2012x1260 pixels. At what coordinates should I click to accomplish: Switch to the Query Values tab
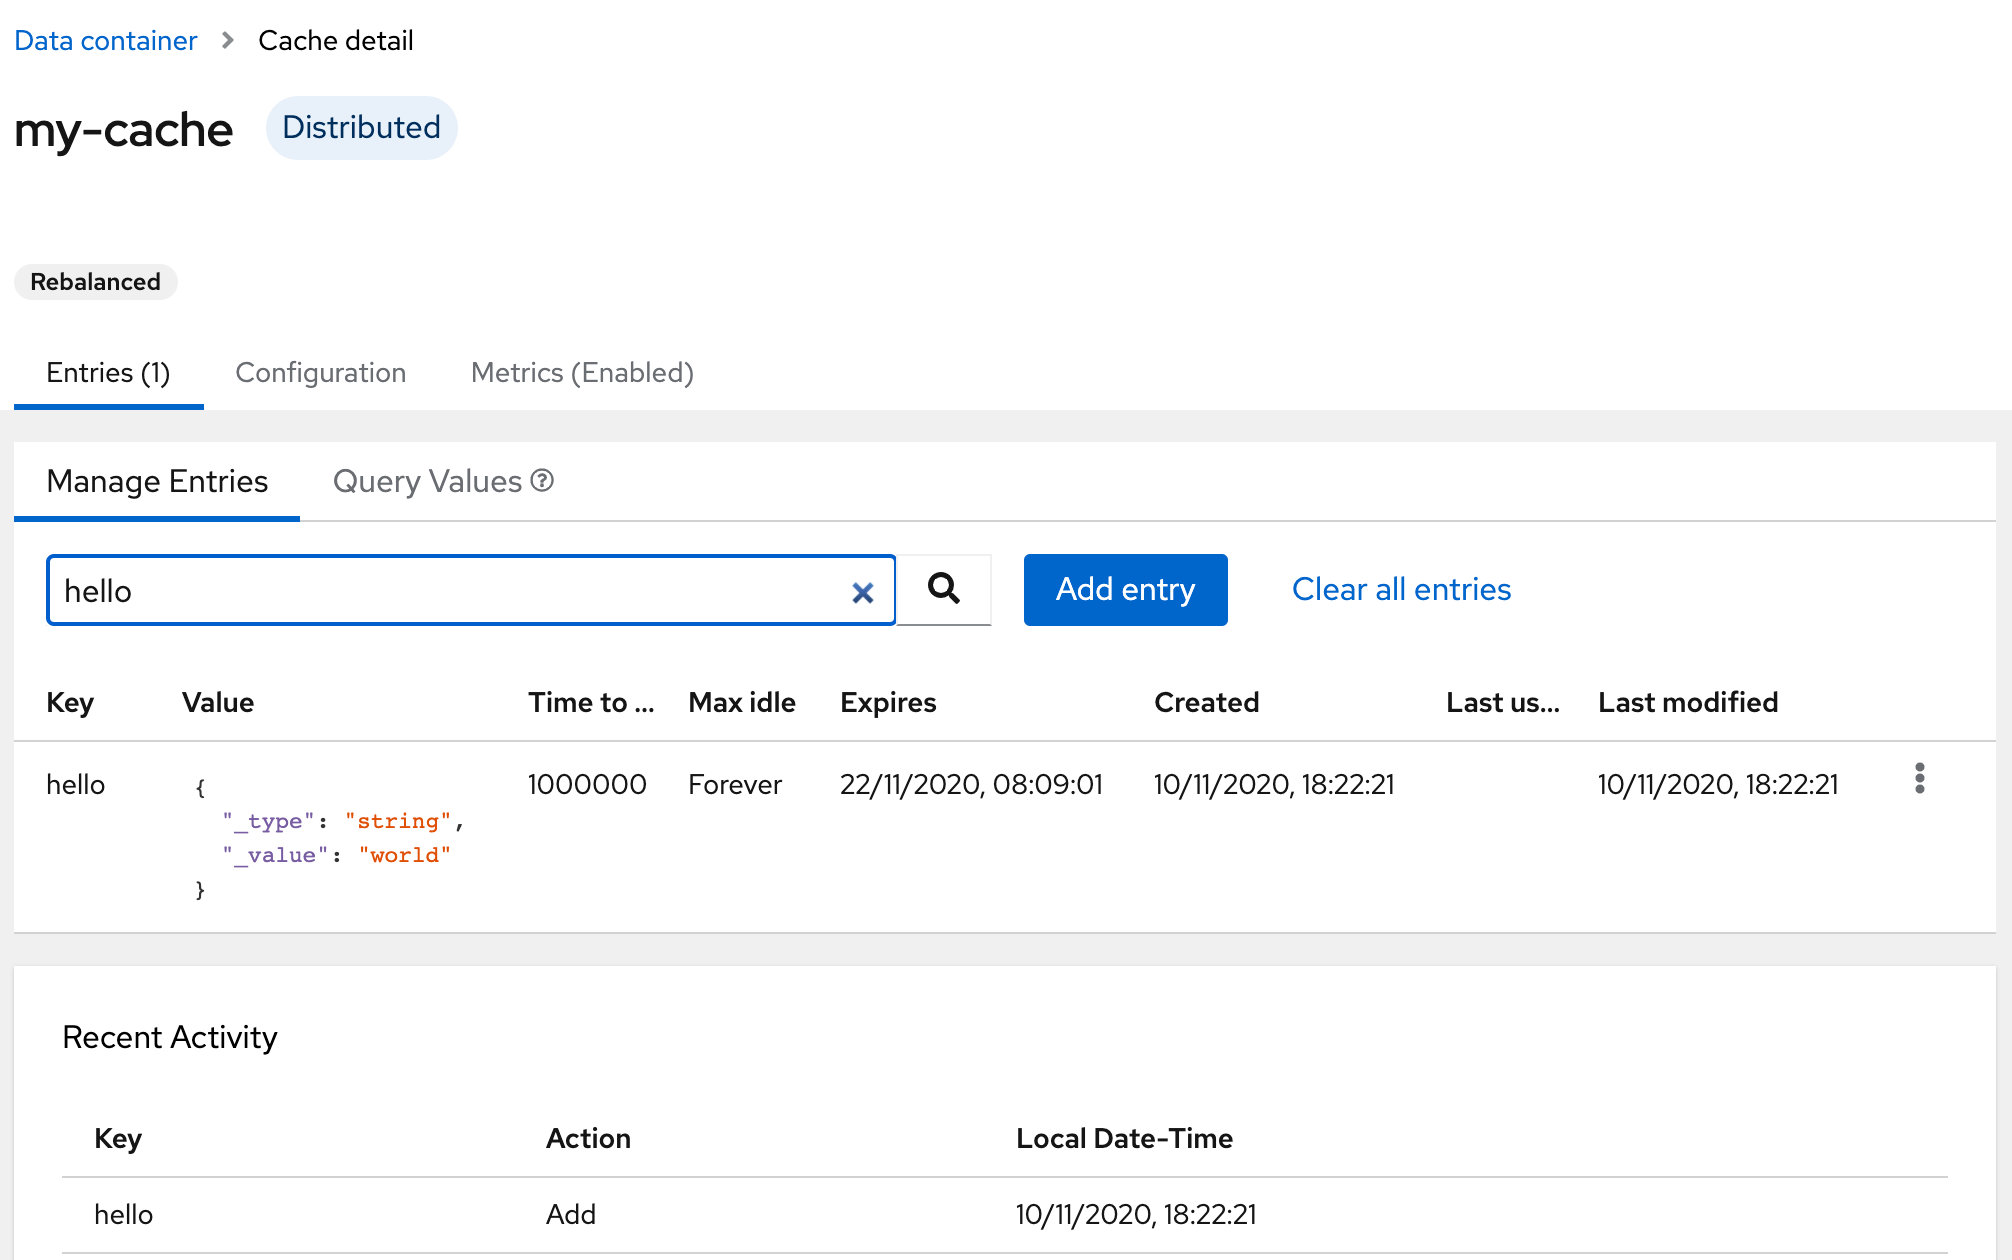[427, 481]
